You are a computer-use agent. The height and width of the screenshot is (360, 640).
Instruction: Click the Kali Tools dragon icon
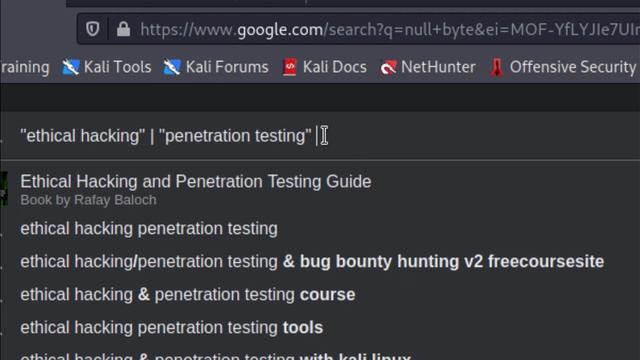click(x=71, y=67)
